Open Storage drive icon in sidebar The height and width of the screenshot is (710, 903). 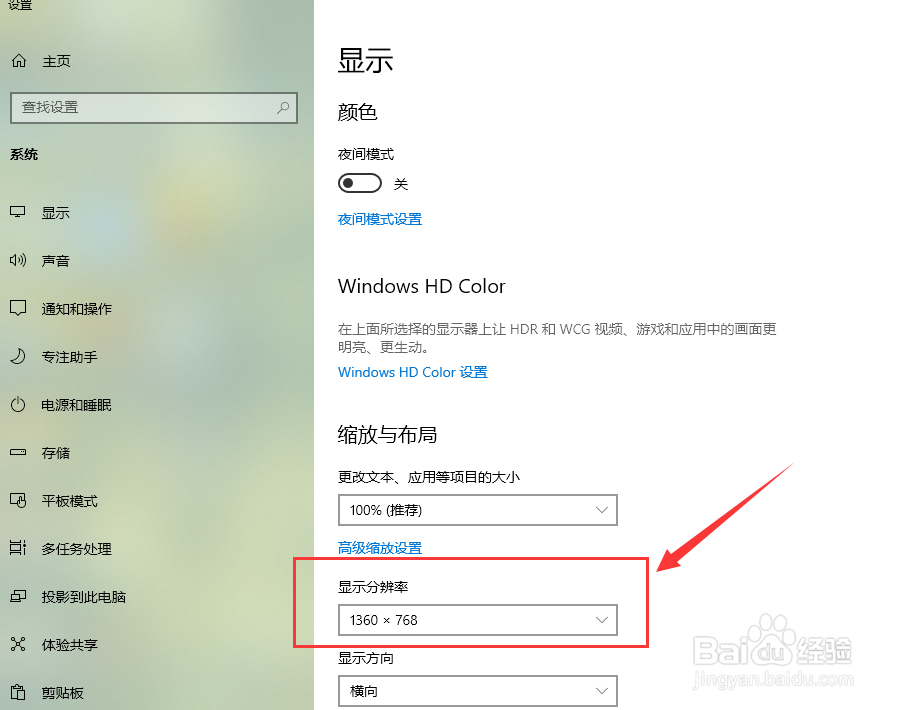[x=18, y=453]
